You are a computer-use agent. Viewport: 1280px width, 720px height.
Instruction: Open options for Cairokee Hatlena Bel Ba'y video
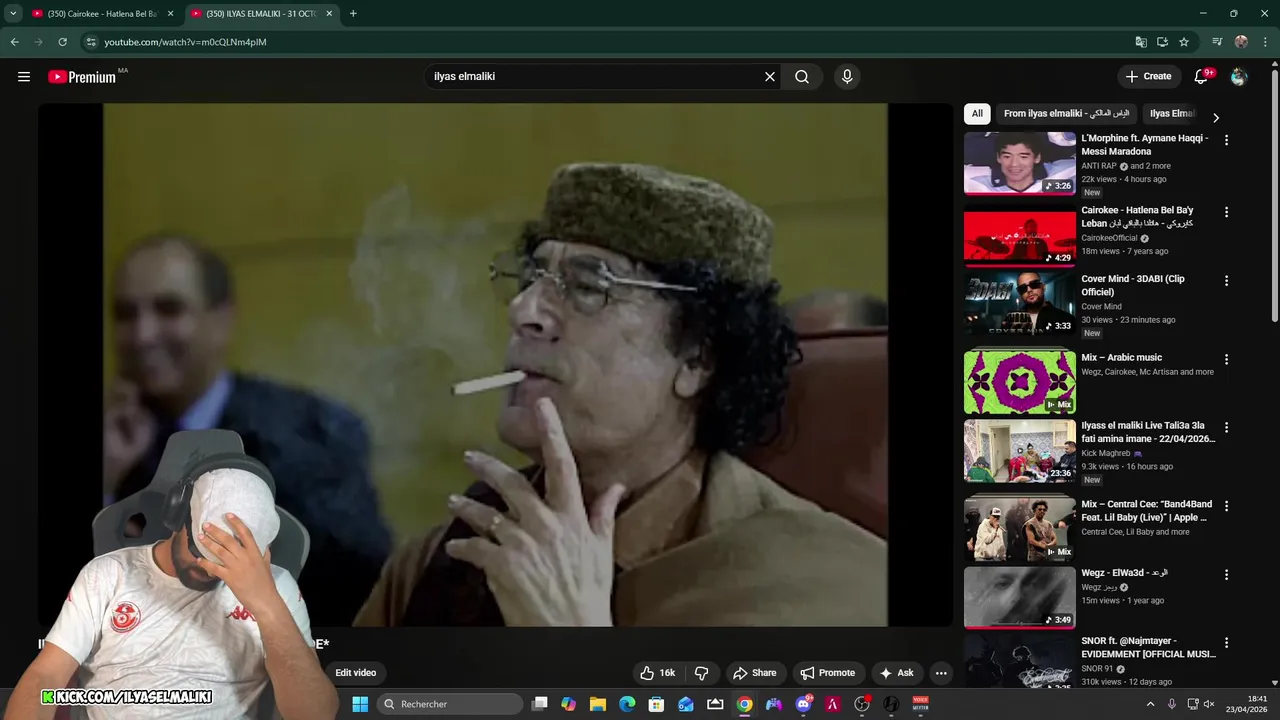coord(1226,213)
